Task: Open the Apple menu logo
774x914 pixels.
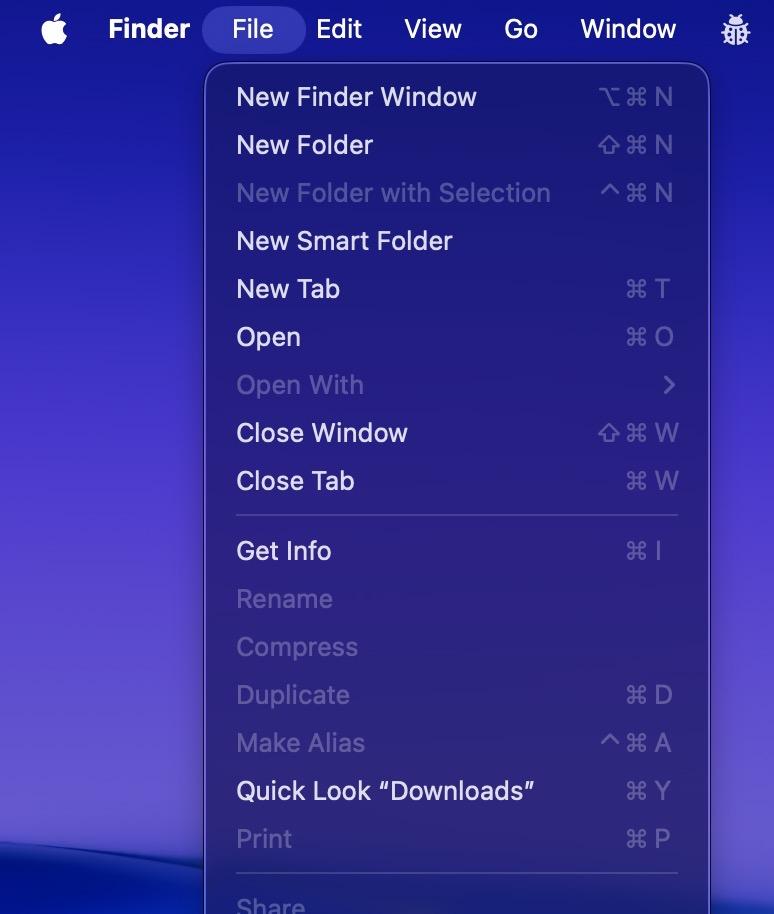Action: [54, 30]
